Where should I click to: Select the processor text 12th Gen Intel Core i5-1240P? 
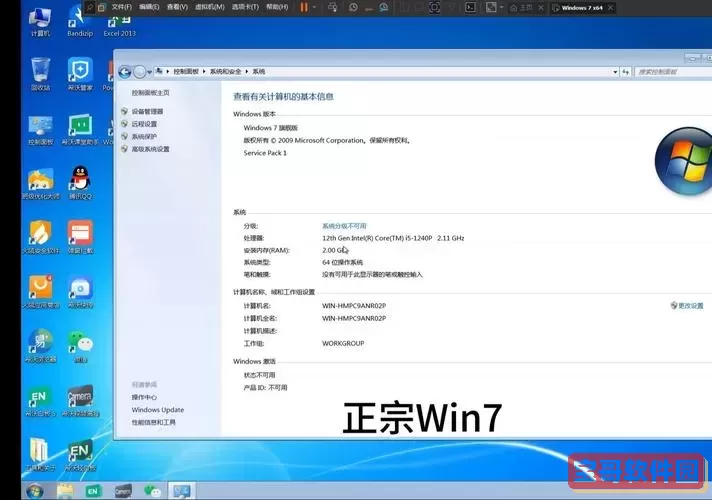[393, 238]
